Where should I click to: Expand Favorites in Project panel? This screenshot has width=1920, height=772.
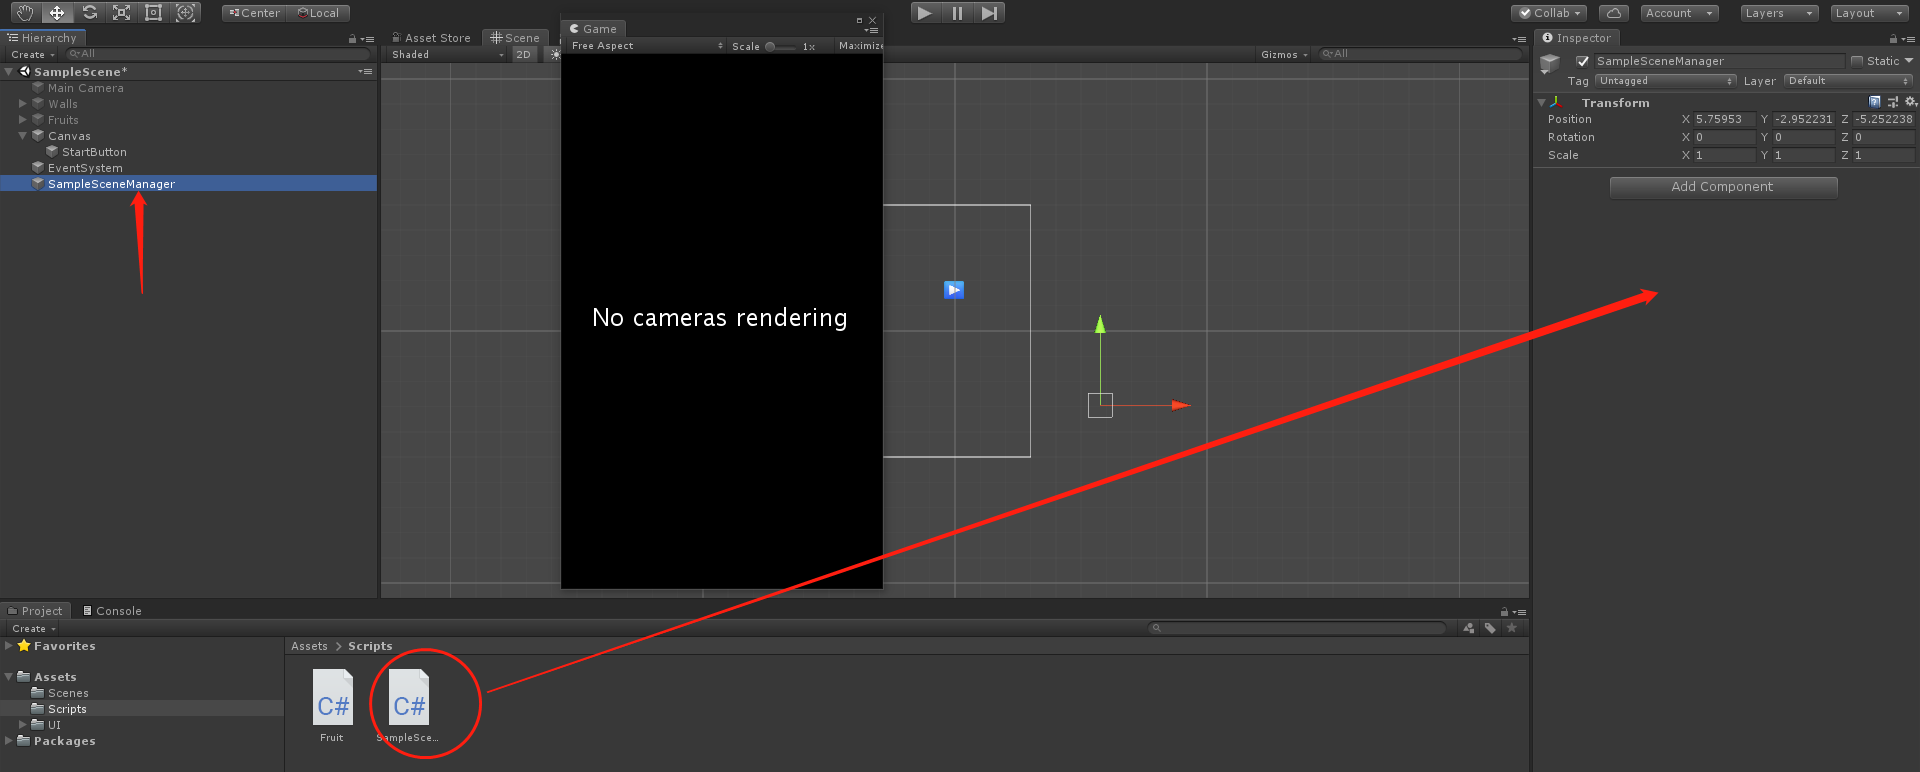(x=9, y=646)
